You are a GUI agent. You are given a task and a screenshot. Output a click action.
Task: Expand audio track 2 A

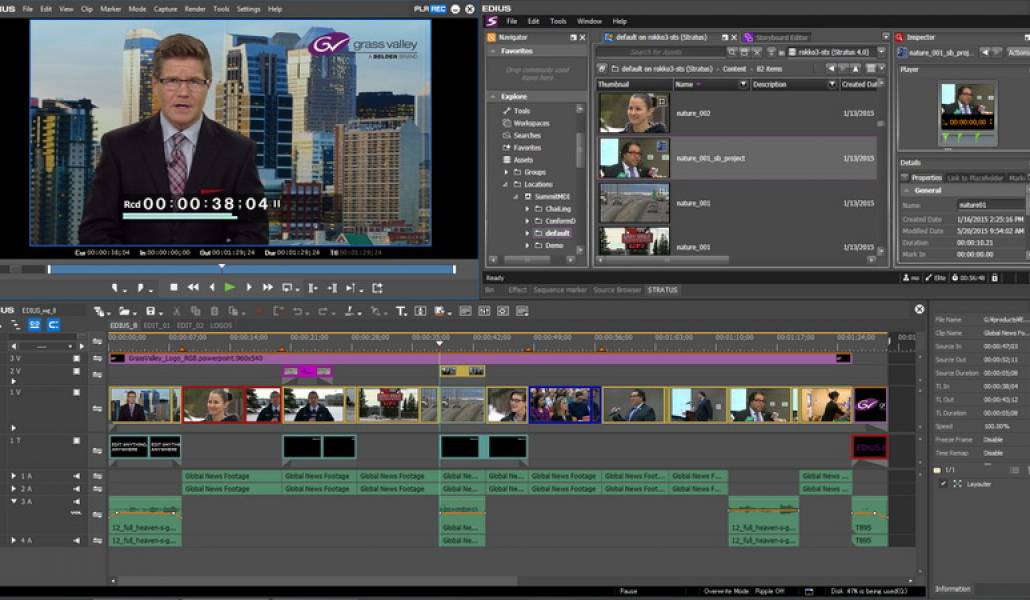13,489
